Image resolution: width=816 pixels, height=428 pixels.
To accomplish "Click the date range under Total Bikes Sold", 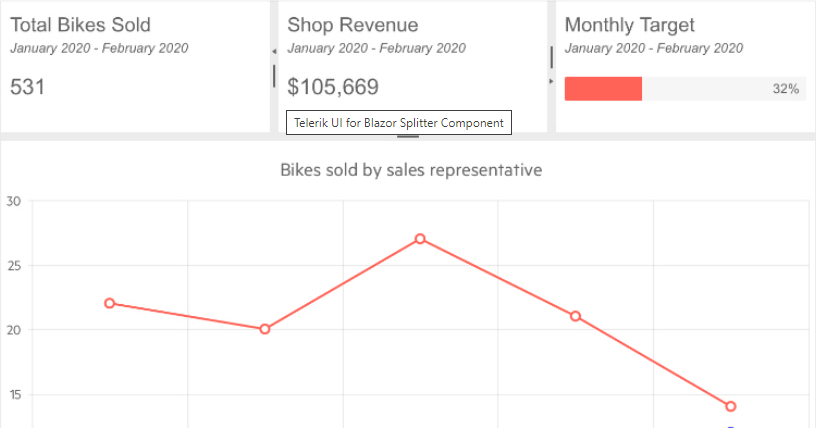I will point(99,48).
